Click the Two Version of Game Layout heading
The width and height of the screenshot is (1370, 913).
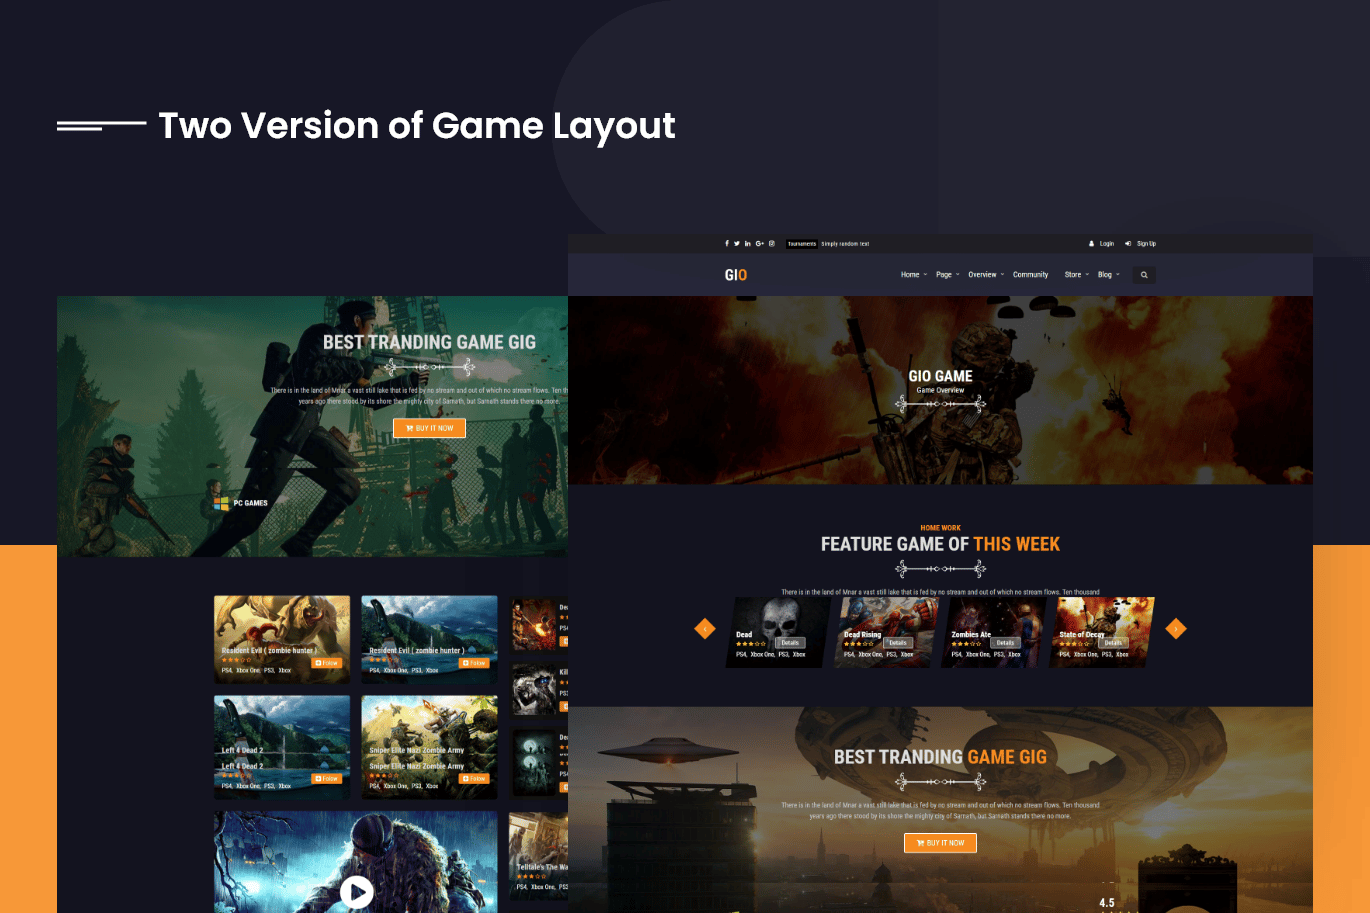point(417,126)
